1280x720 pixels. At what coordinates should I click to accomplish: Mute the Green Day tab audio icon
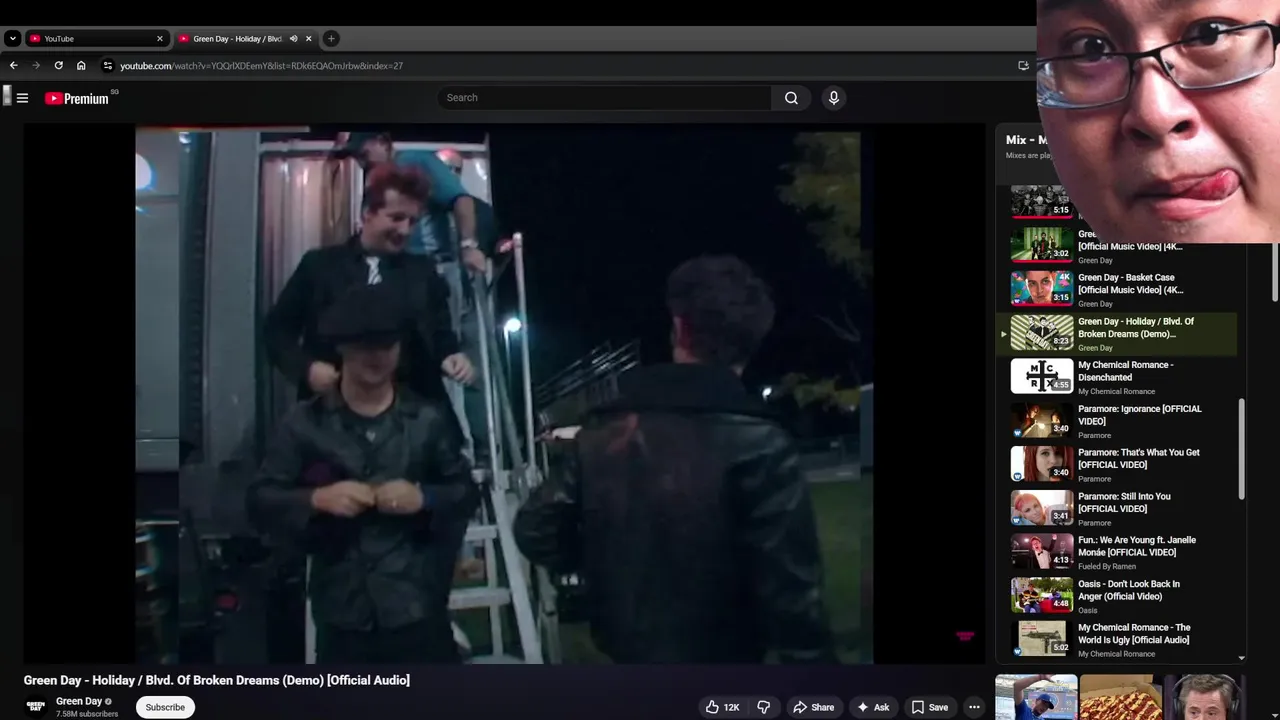point(293,39)
